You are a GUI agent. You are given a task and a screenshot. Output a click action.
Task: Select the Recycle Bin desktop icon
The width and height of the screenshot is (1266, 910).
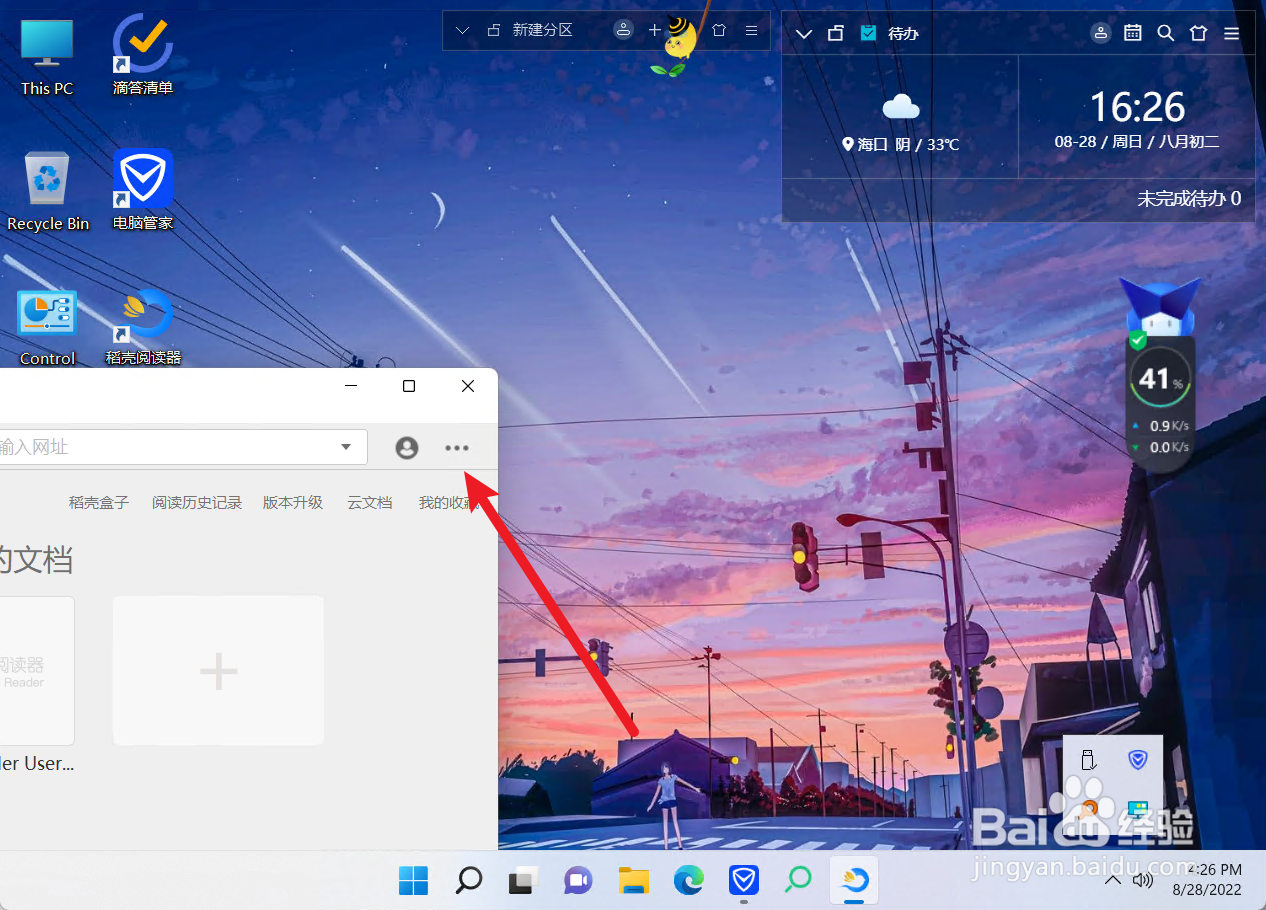pyautogui.click(x=48, y=191)
